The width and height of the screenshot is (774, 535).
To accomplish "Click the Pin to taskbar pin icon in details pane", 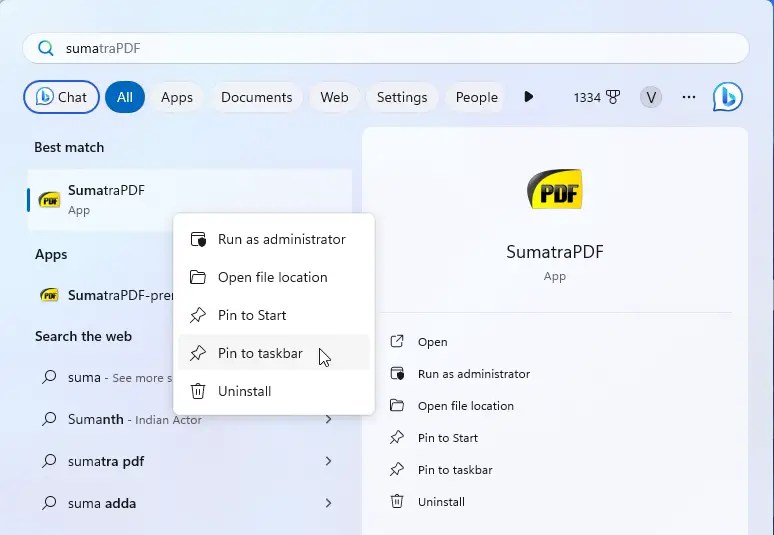I will (x=397, y=469).
